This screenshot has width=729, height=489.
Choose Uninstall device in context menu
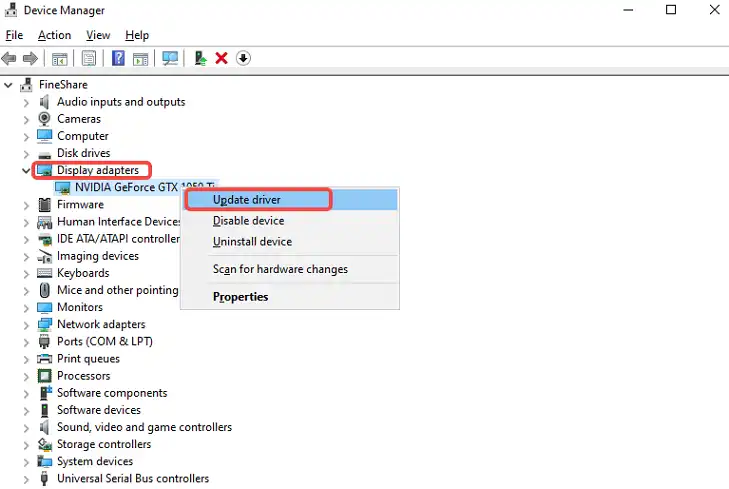point(290,242)
